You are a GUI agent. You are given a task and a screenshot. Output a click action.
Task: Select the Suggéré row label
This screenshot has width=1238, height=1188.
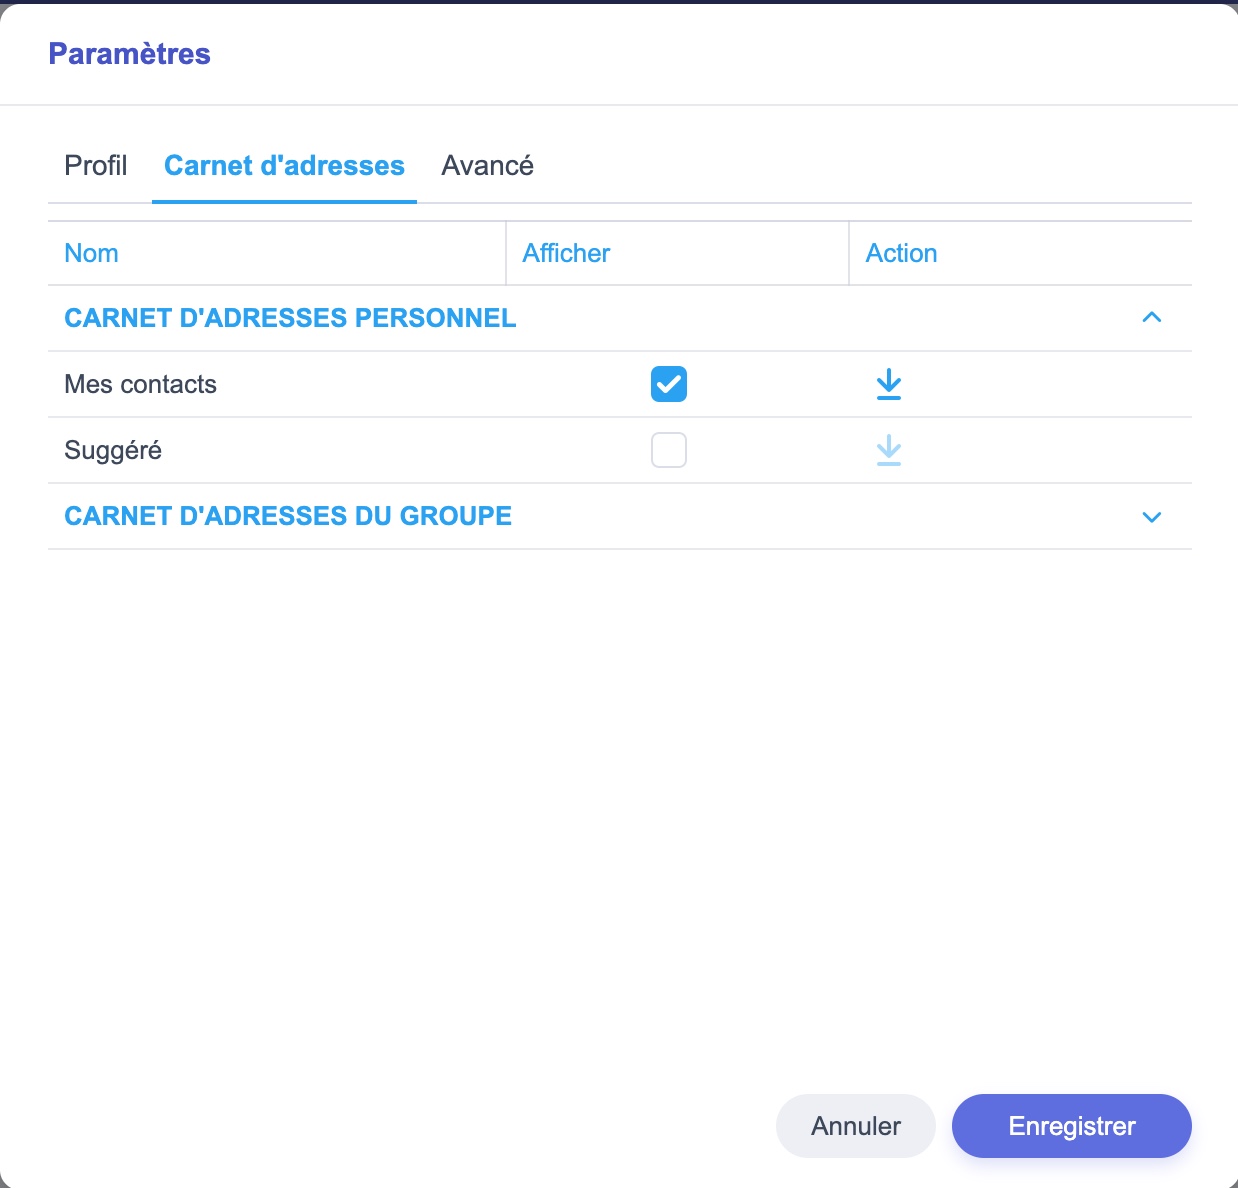pyautogui.click(x=113, y=450)
